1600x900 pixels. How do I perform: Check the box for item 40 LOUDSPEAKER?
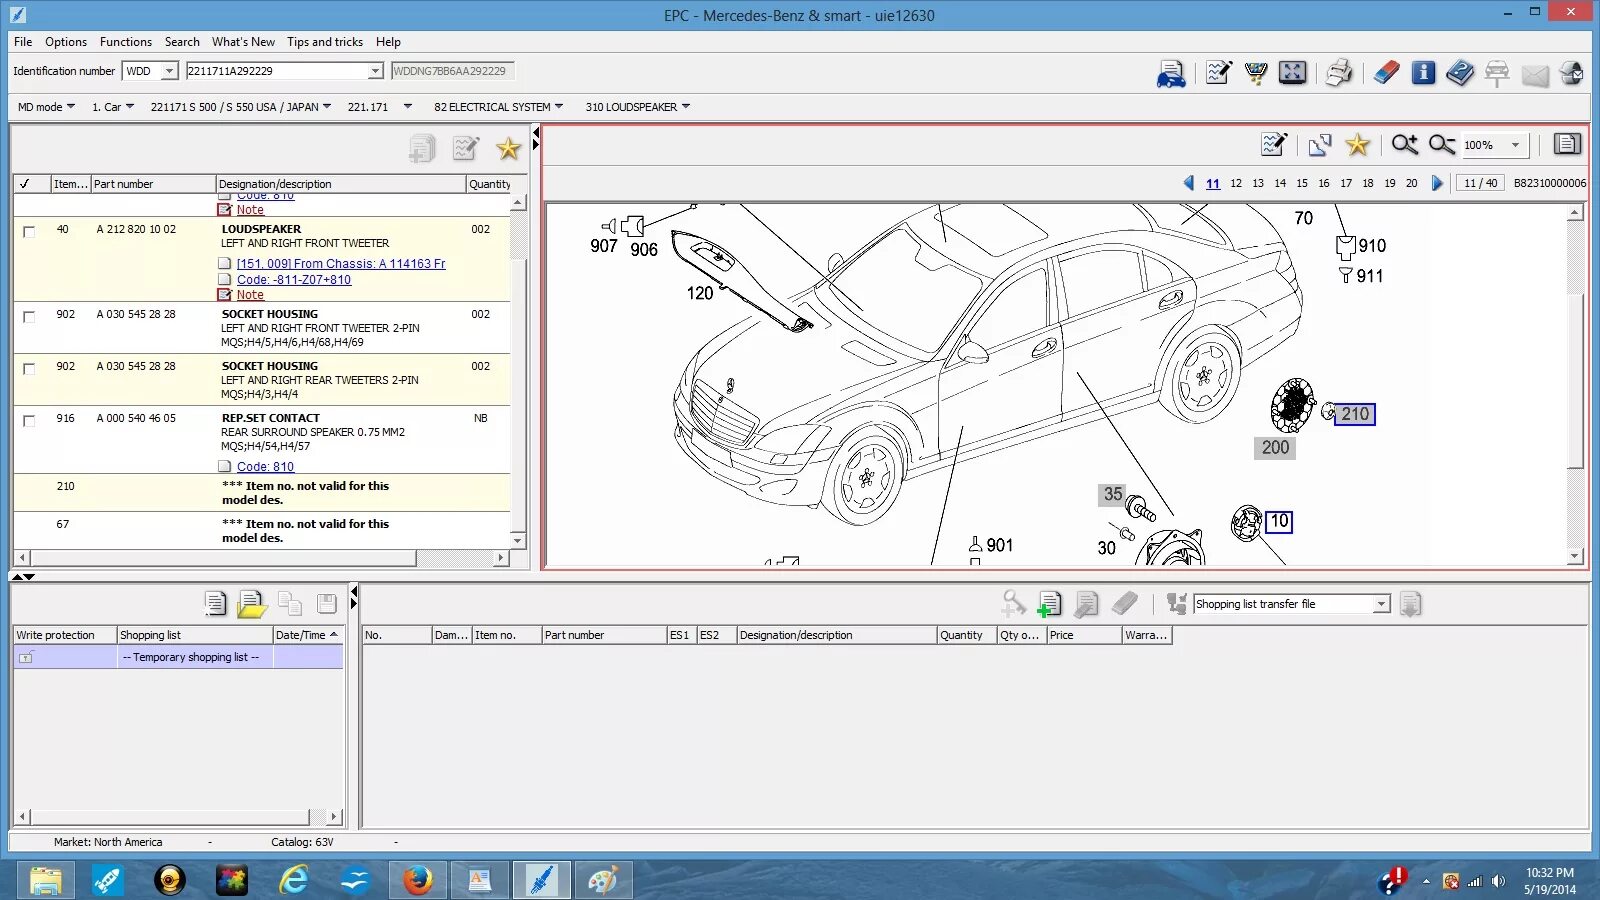(x=29, y=231)
